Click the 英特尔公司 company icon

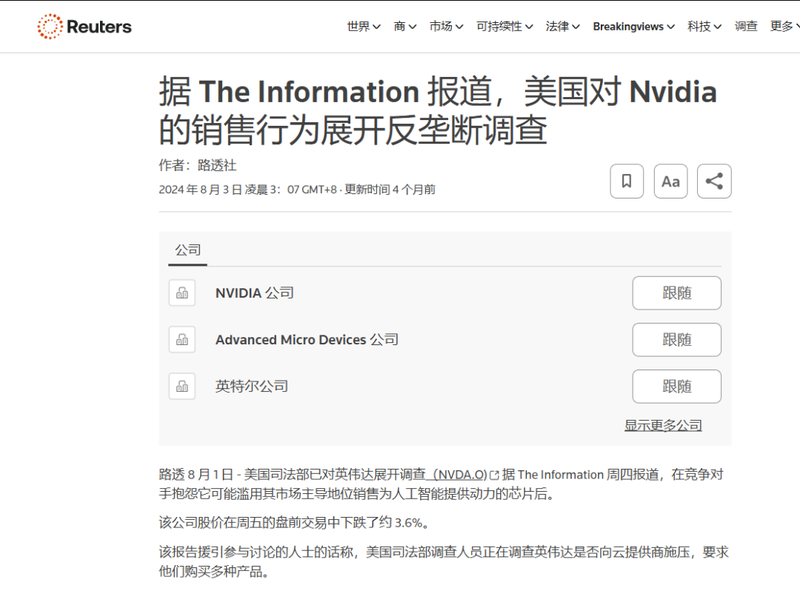[x=182, y=386]
